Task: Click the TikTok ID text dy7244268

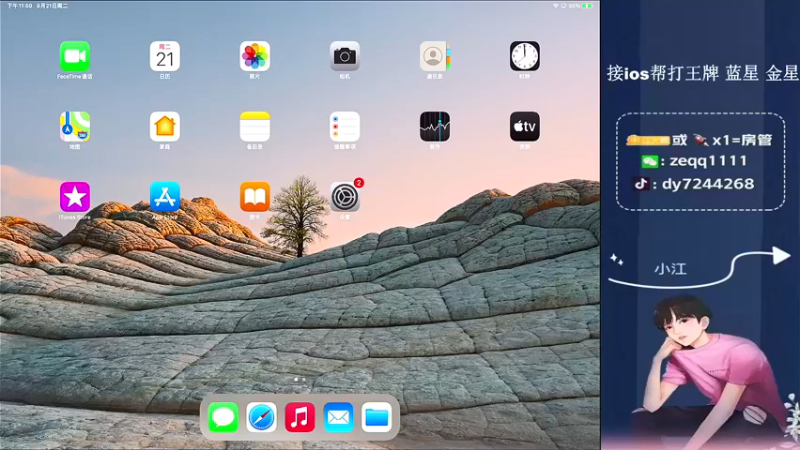Action: tap(708, 184)
